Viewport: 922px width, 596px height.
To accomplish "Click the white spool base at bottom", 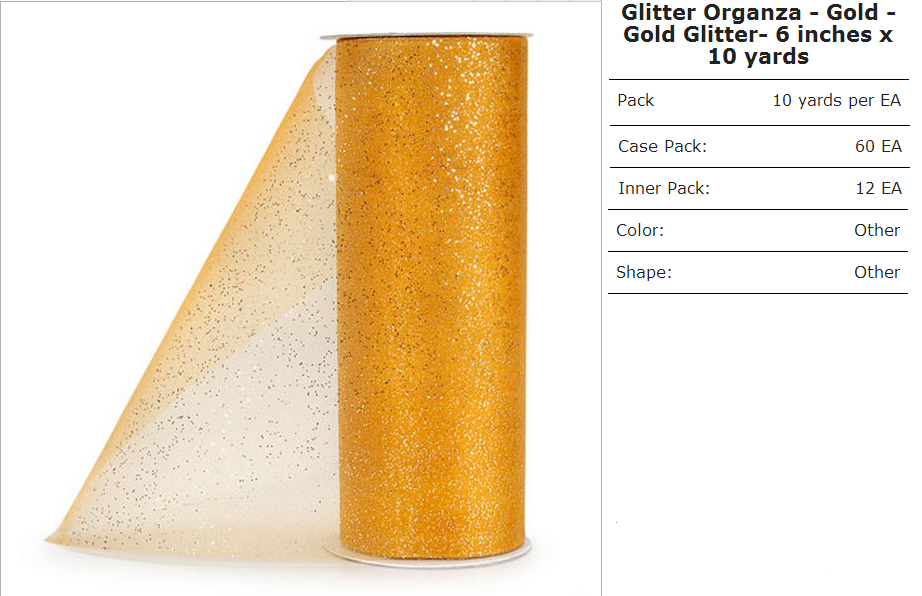I will pyautogui.click(x=429, y=555).
